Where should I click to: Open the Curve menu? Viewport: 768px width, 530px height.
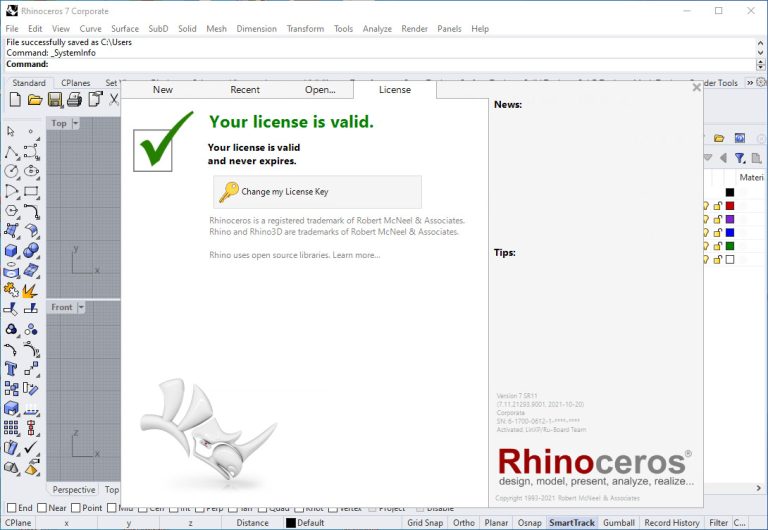(x=90, y=28)
